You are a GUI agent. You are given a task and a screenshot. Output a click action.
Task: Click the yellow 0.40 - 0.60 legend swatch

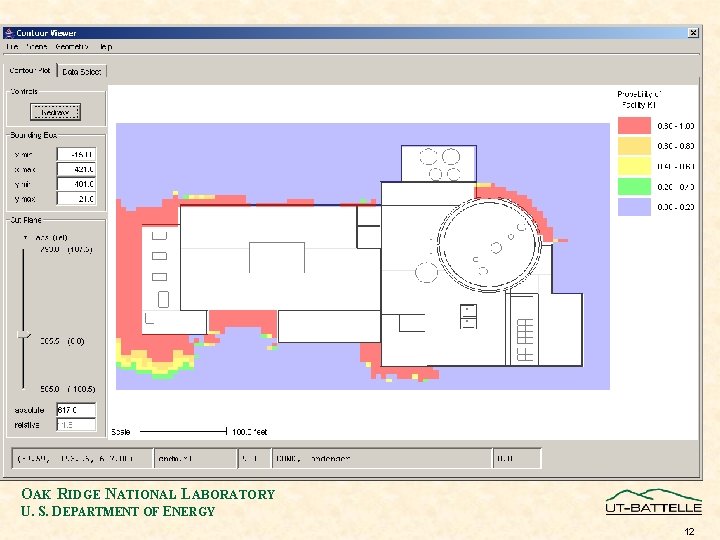coord(634,166)
